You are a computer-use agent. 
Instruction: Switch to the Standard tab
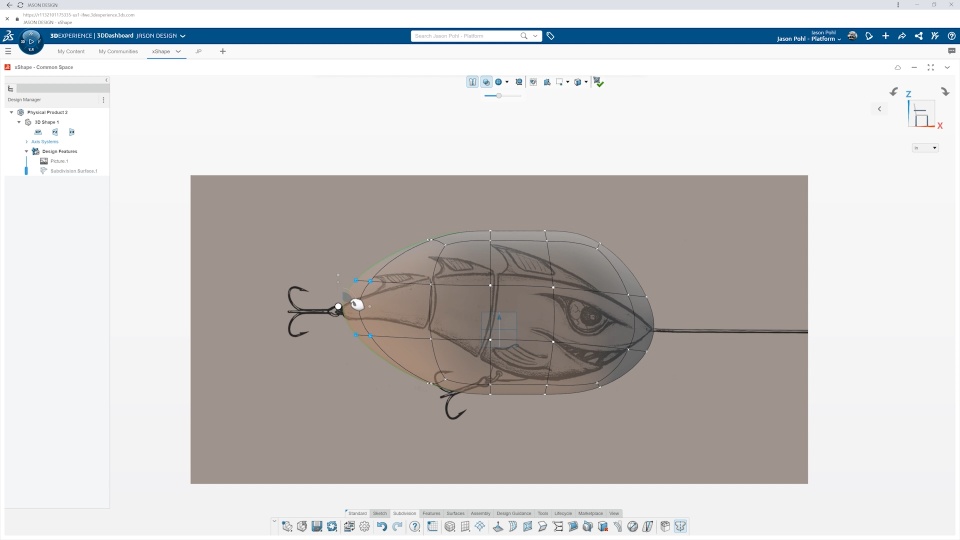point(358,513)
